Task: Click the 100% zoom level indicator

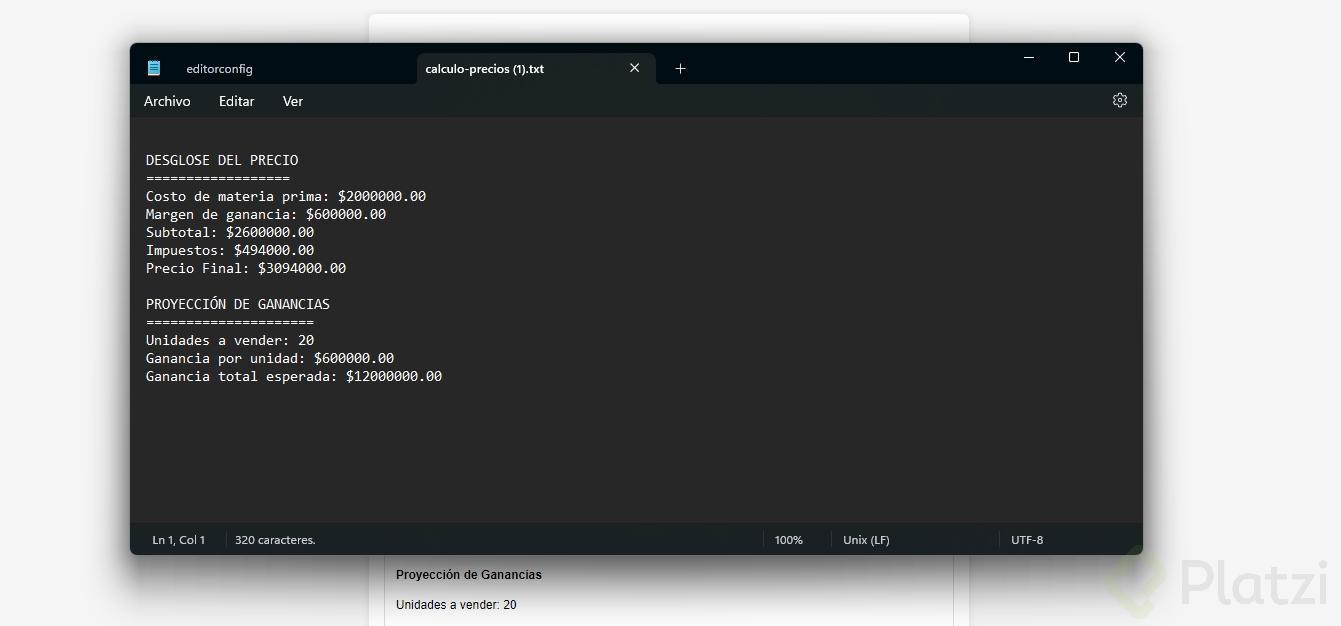Action: click(x=789, y=540)
